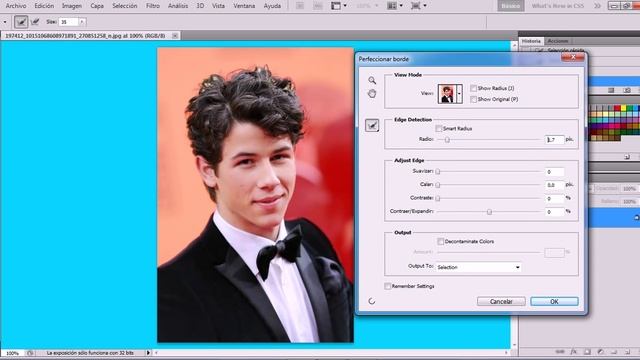Click the Suavizar value input field
Screen dimensions: 640x360
pos(555,172)
